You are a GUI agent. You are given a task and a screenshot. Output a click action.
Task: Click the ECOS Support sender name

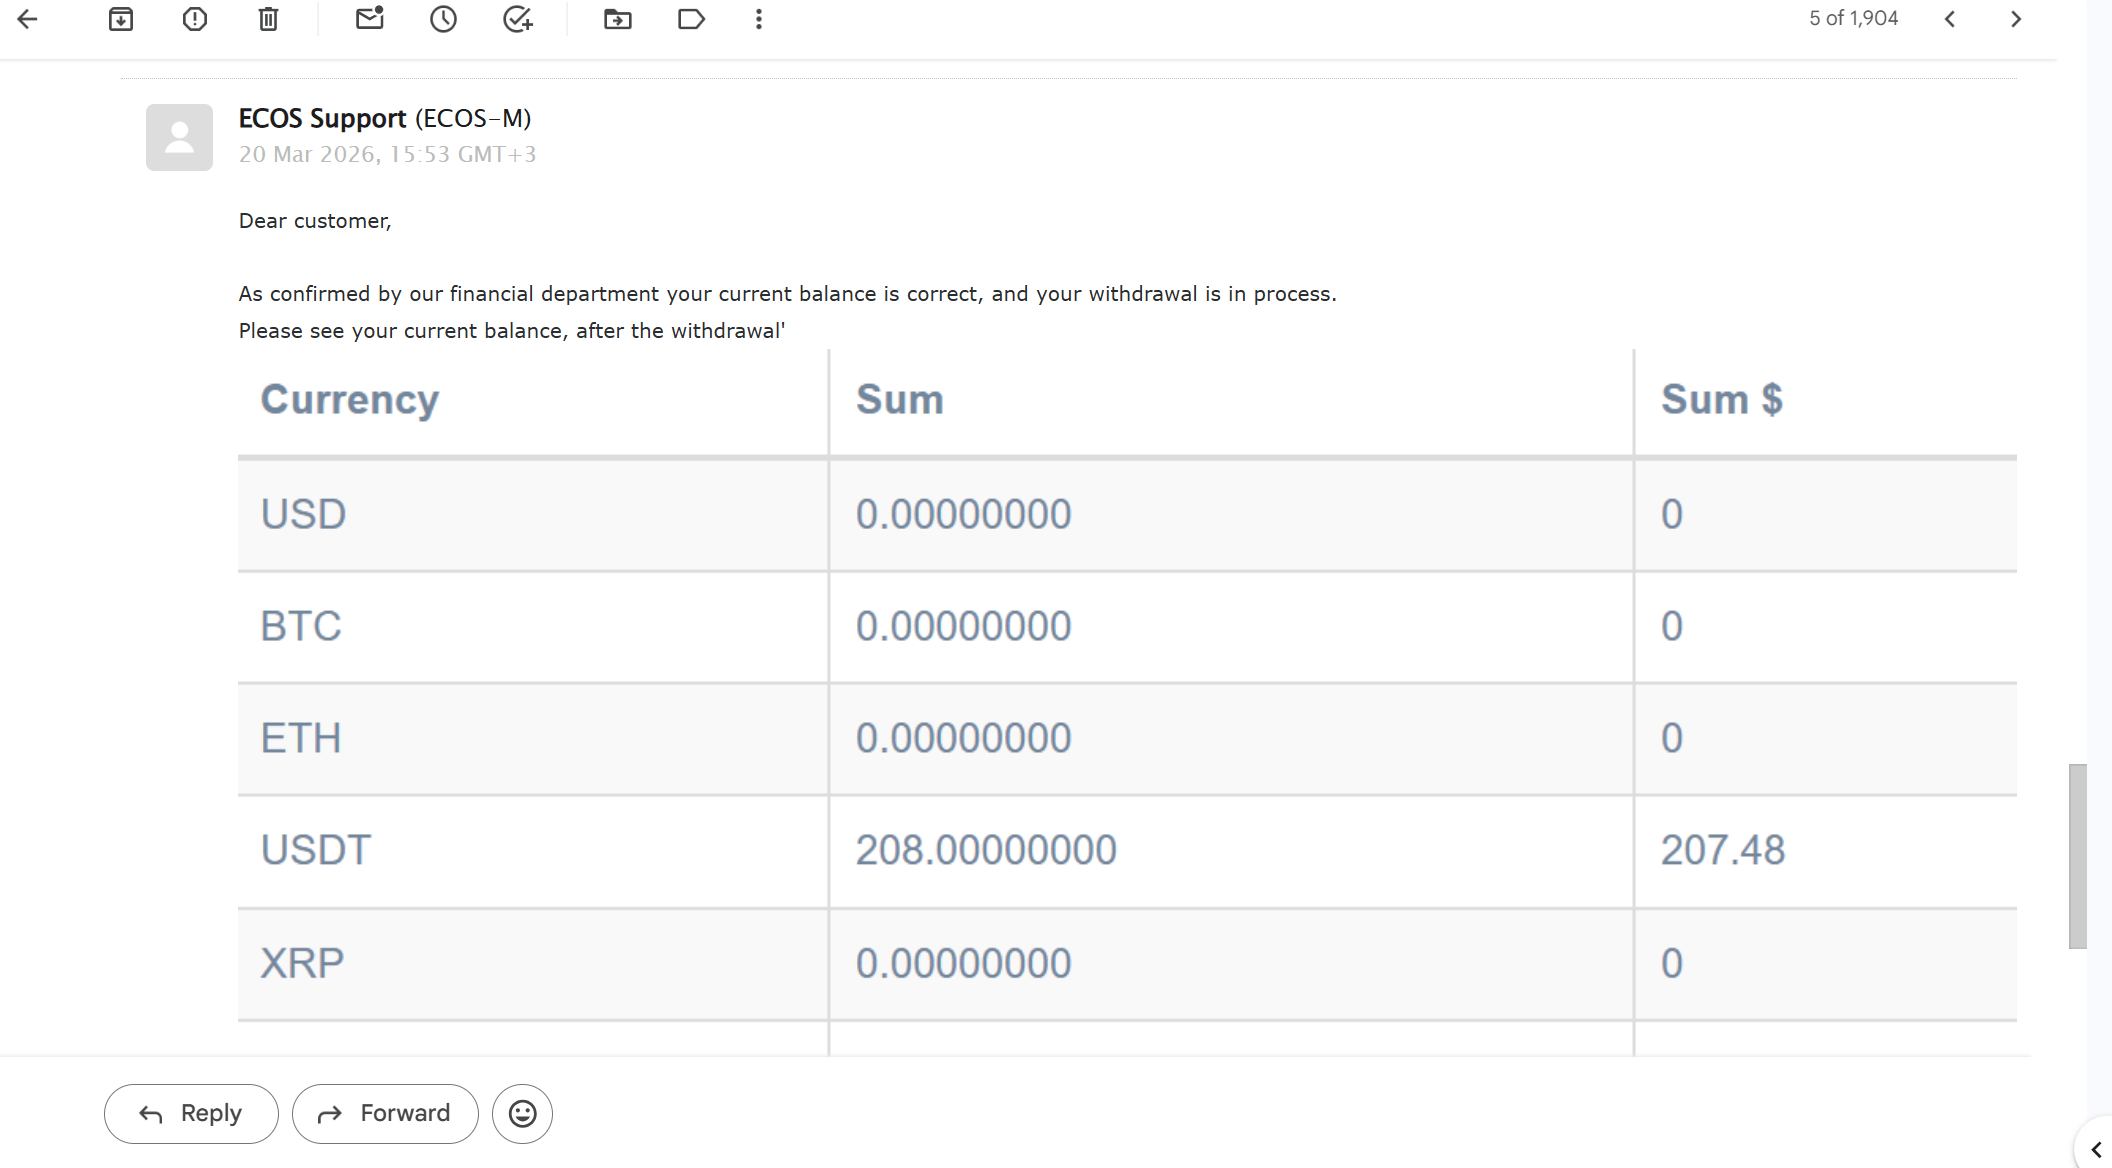pyautogui.click(x=322, y=118)
